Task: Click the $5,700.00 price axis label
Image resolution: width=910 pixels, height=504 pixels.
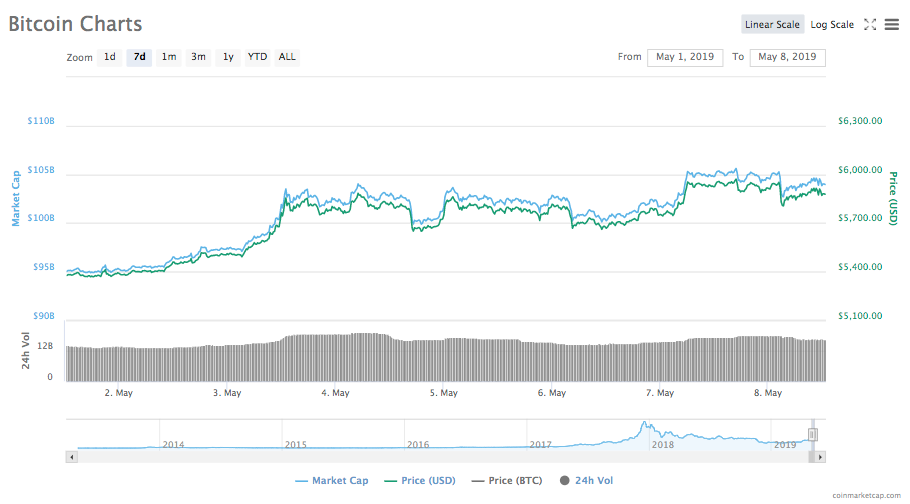Action: coord(860,218)
